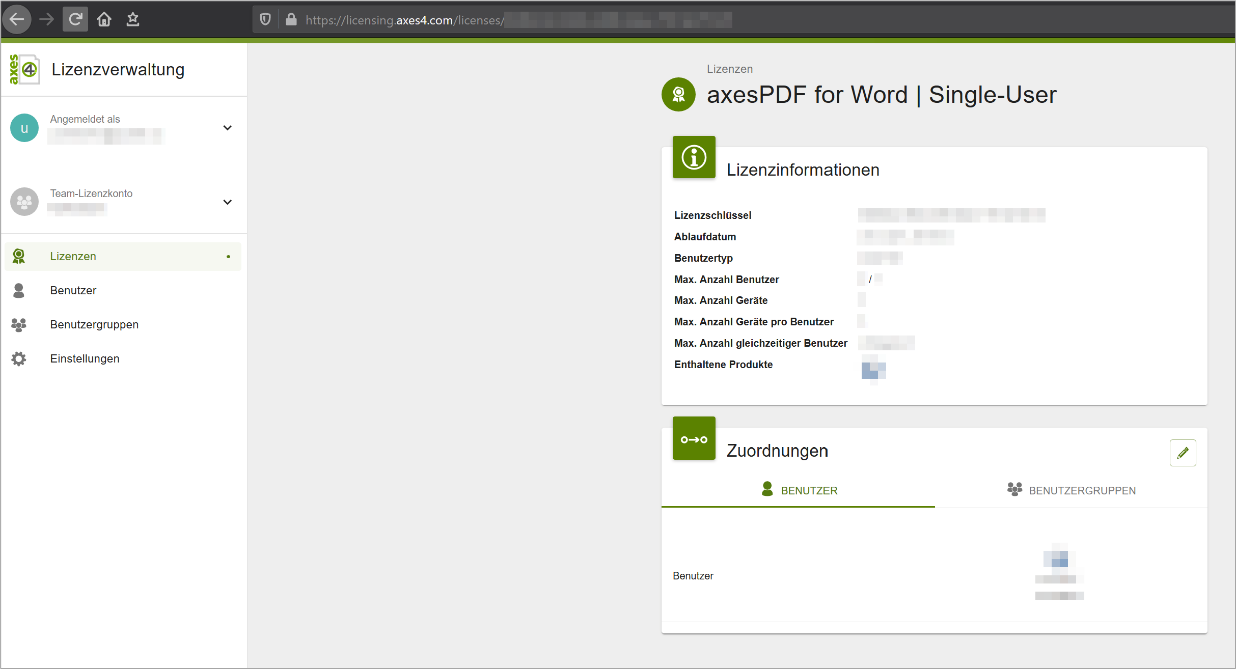Click the browser forward arrow
Image resolution: width=1236 pixels, height=669 pixels.
pos(47,19)
